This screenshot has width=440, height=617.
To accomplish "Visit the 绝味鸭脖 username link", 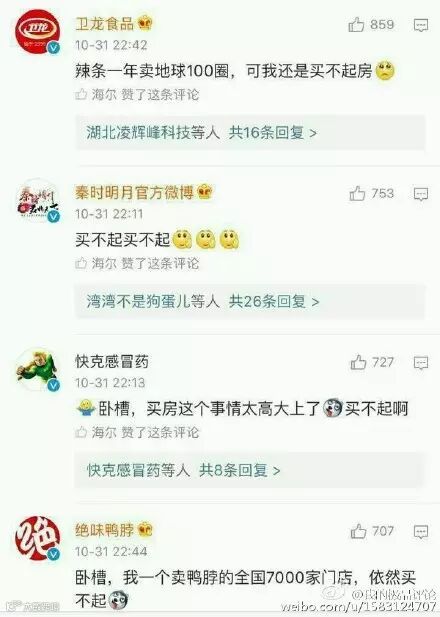I will (105, 530).
